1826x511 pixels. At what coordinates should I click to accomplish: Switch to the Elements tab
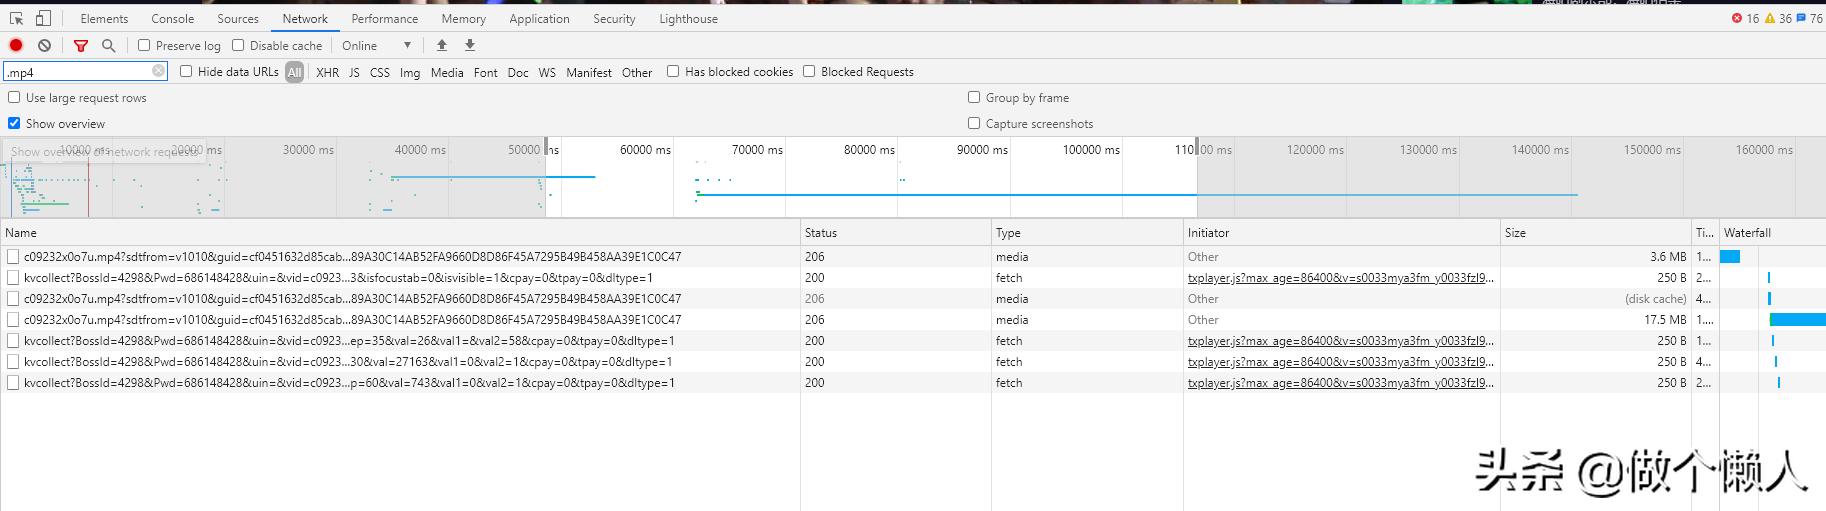click(x=104, y=18)
